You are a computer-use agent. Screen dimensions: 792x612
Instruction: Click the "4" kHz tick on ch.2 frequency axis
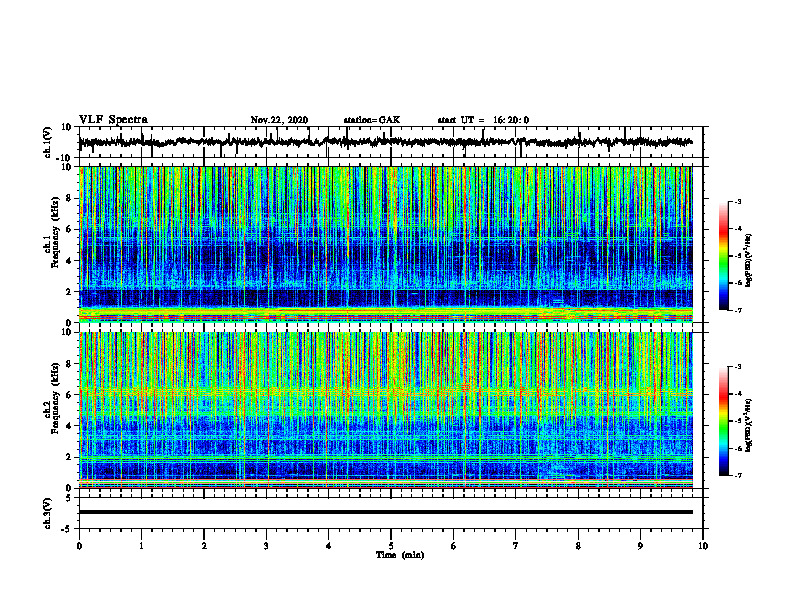(x=69, y=426)
